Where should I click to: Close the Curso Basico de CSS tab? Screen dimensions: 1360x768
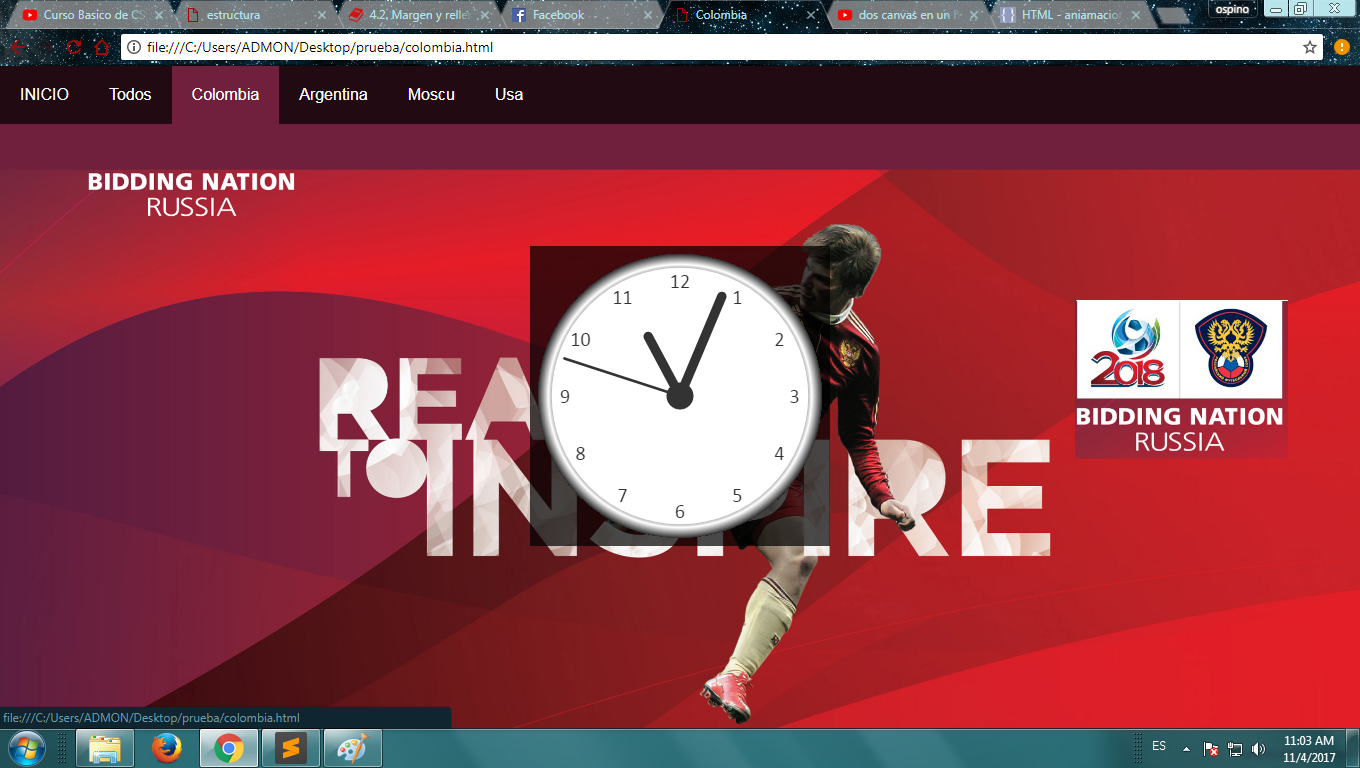158,15
